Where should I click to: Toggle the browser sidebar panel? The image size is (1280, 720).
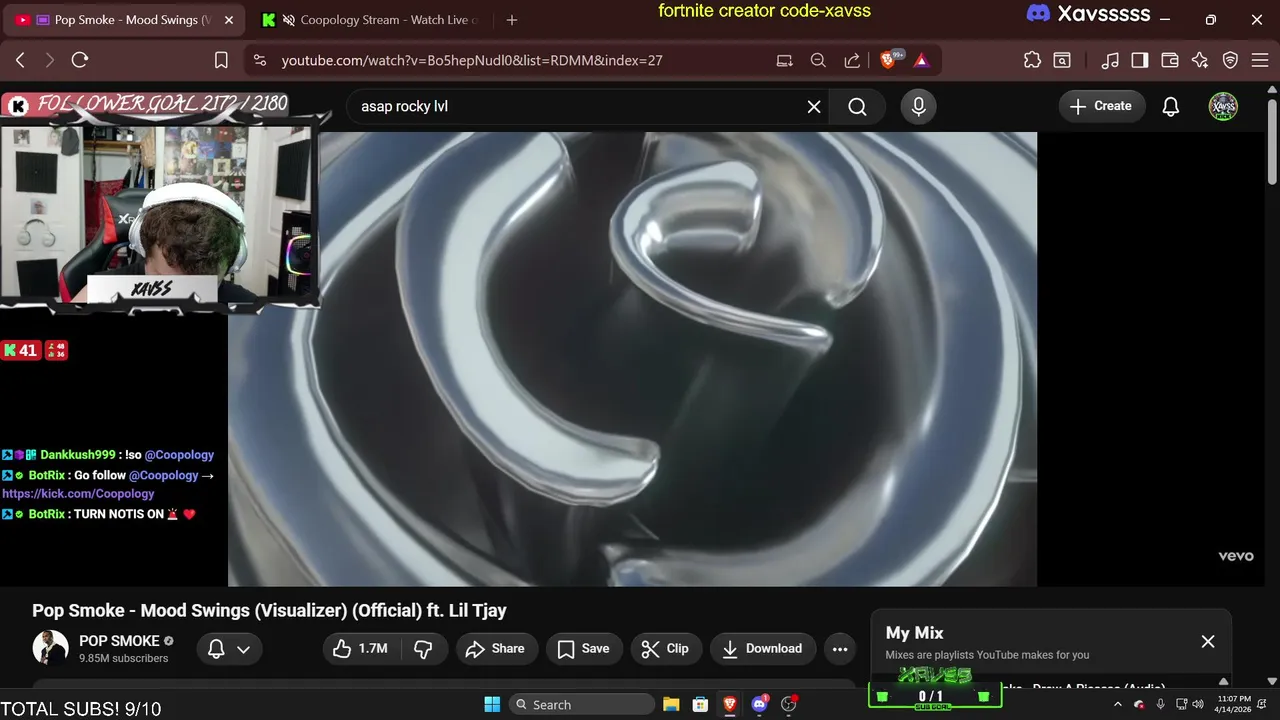[x=1139, y=60]
